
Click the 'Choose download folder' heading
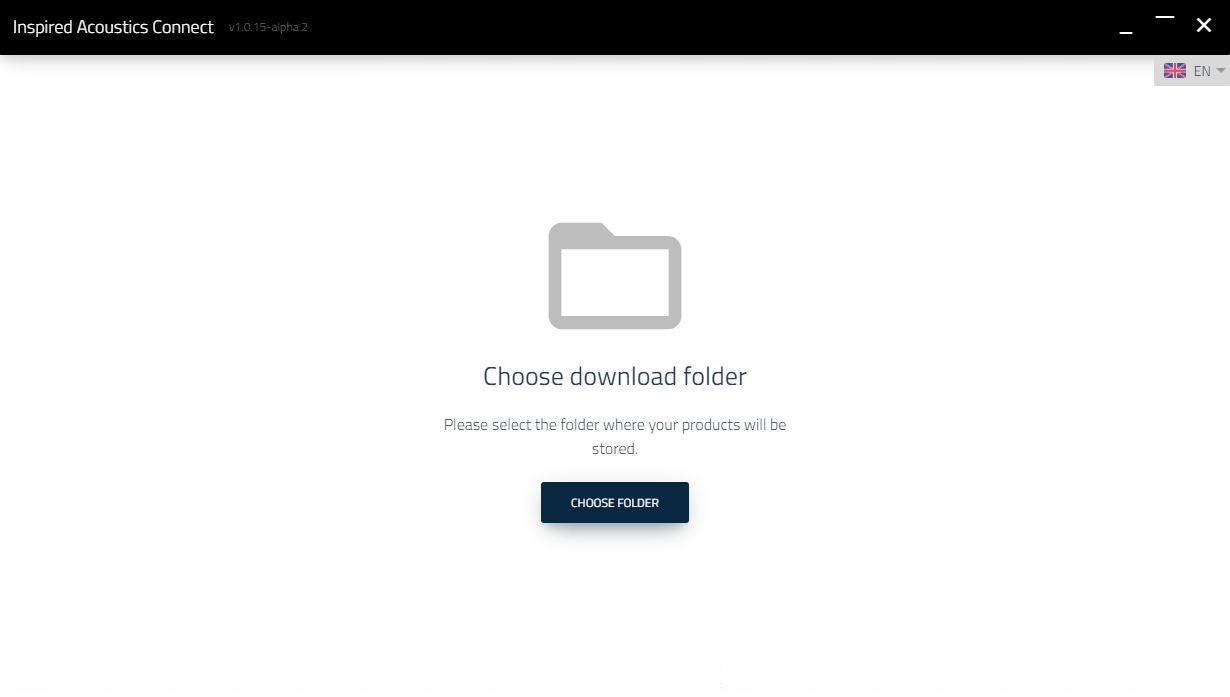pos(615,377)
